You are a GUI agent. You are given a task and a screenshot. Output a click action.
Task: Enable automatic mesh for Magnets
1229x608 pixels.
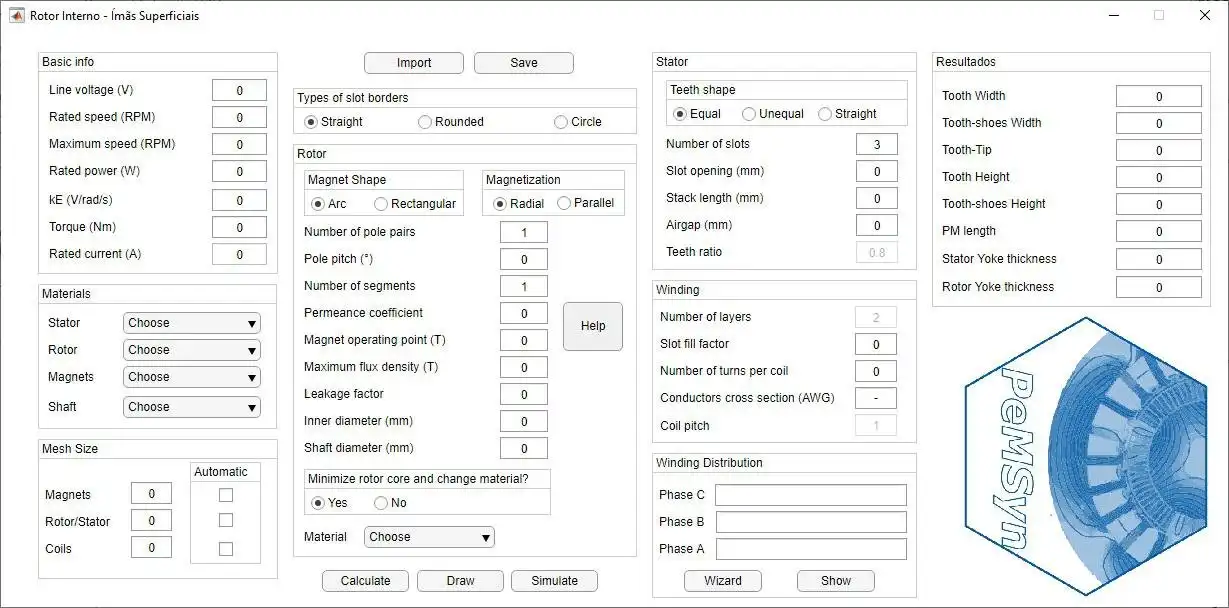click(226, 495)
